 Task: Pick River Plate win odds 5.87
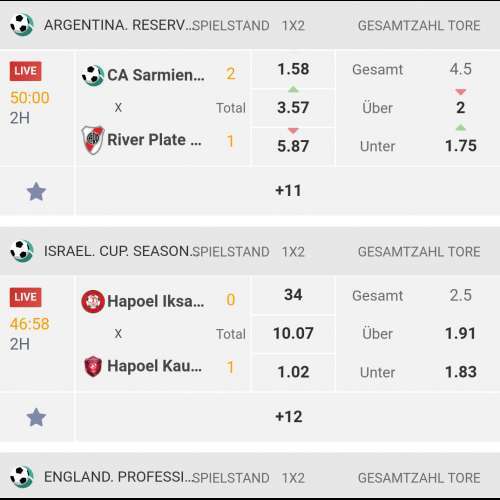[293, 146]
